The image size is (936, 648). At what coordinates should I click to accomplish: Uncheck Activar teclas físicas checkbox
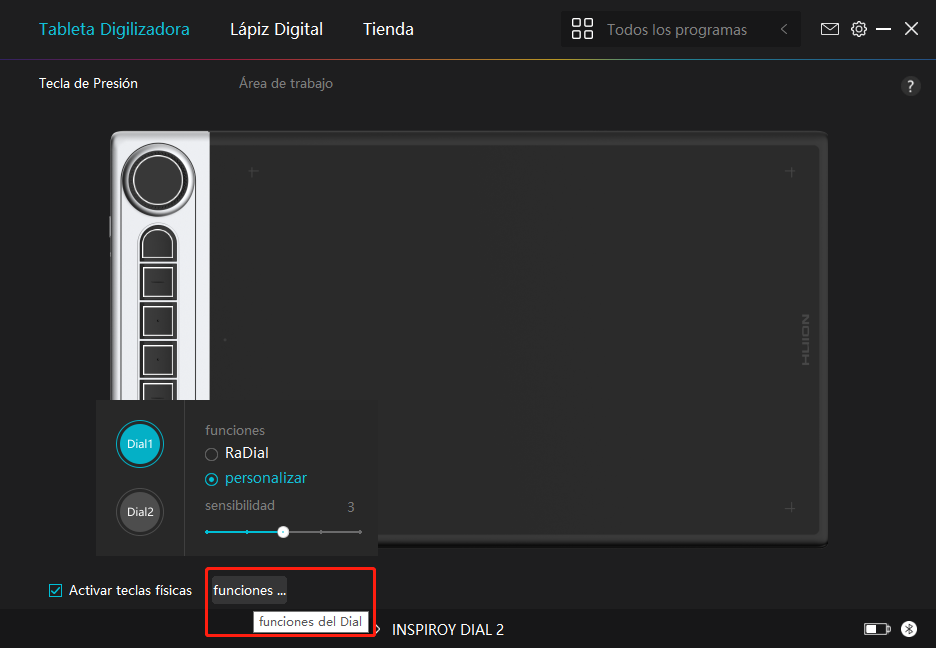point(56,590)
